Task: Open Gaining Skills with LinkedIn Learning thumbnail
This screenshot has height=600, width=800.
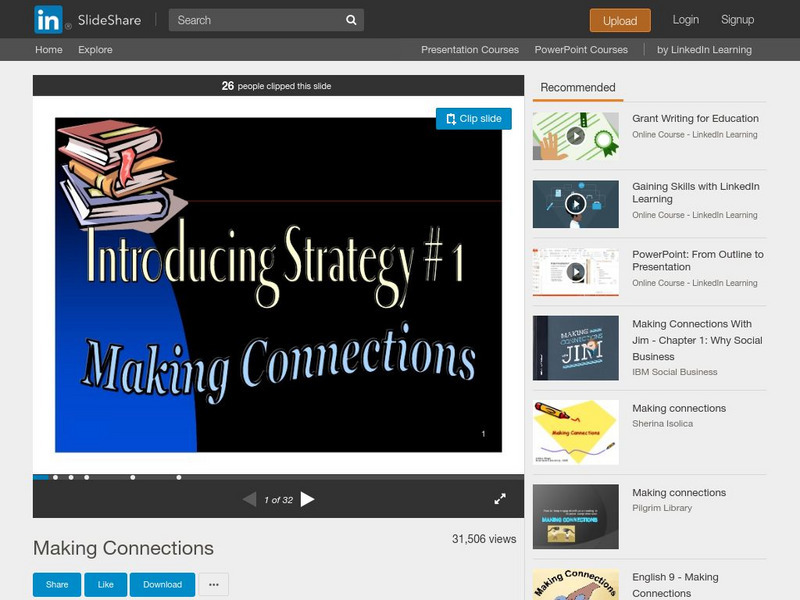Action: tap(576, 204)
